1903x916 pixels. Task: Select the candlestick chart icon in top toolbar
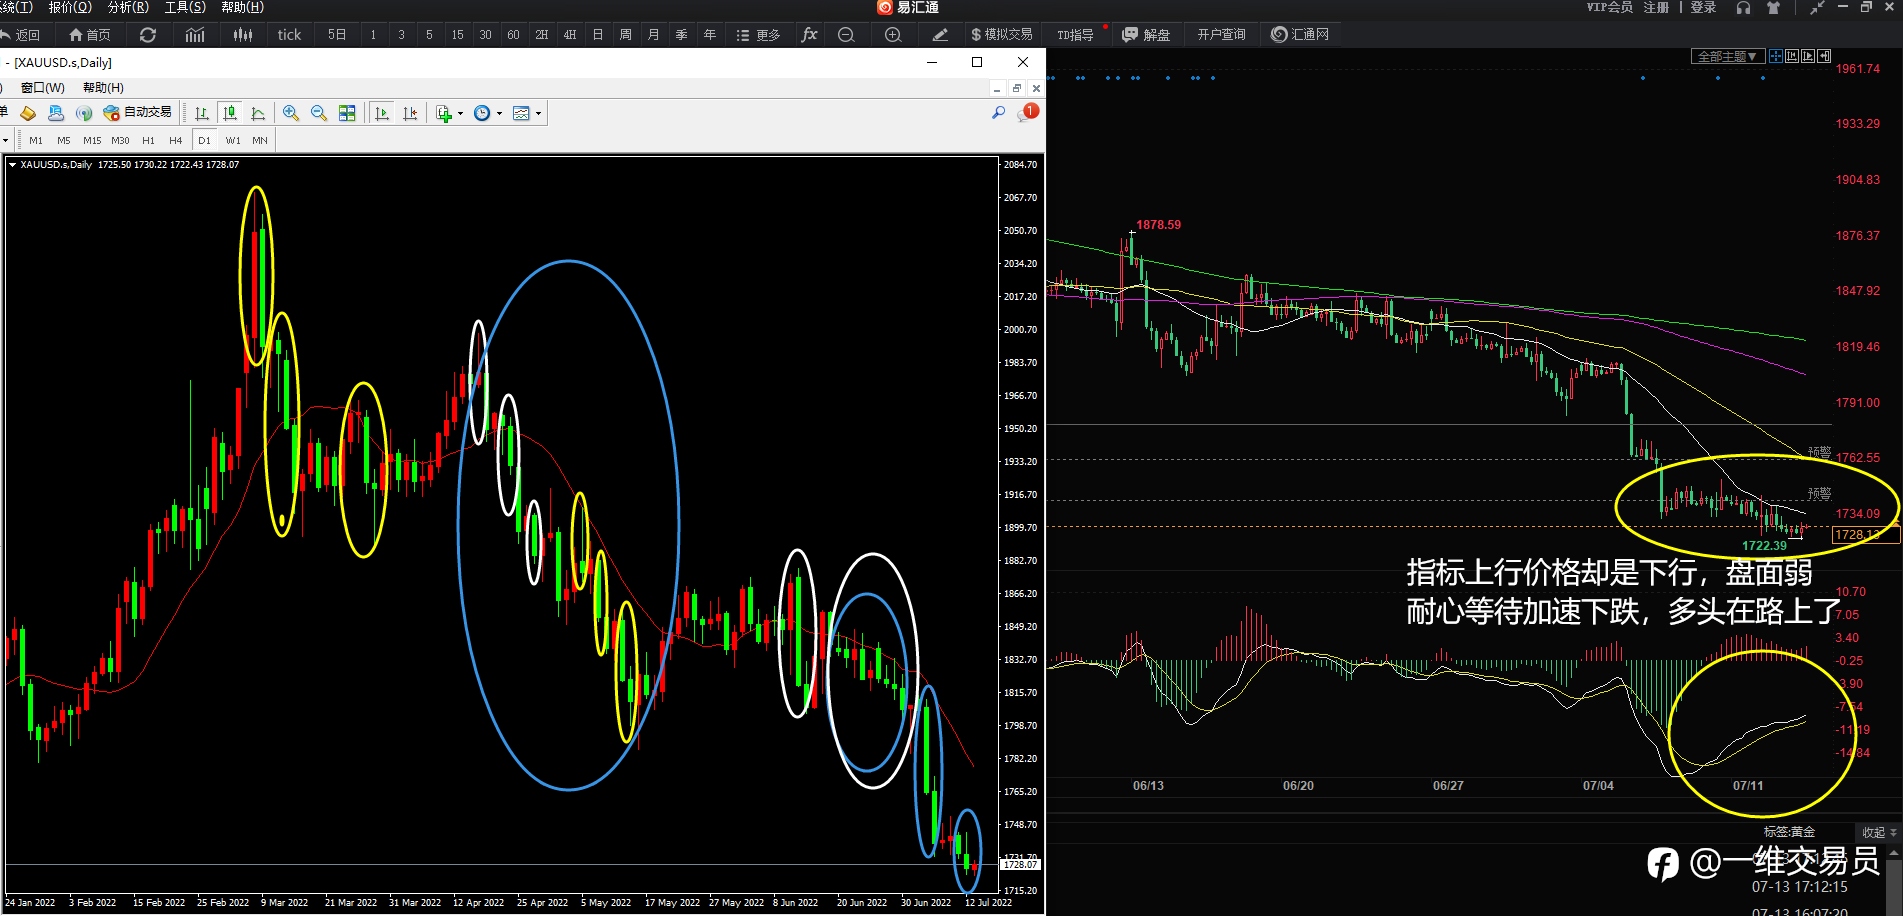243,35
